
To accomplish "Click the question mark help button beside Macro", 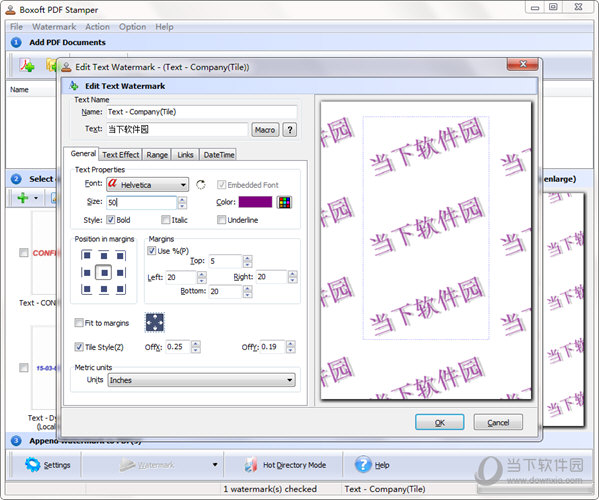I will pyautogui.click(x=290, y=130).
